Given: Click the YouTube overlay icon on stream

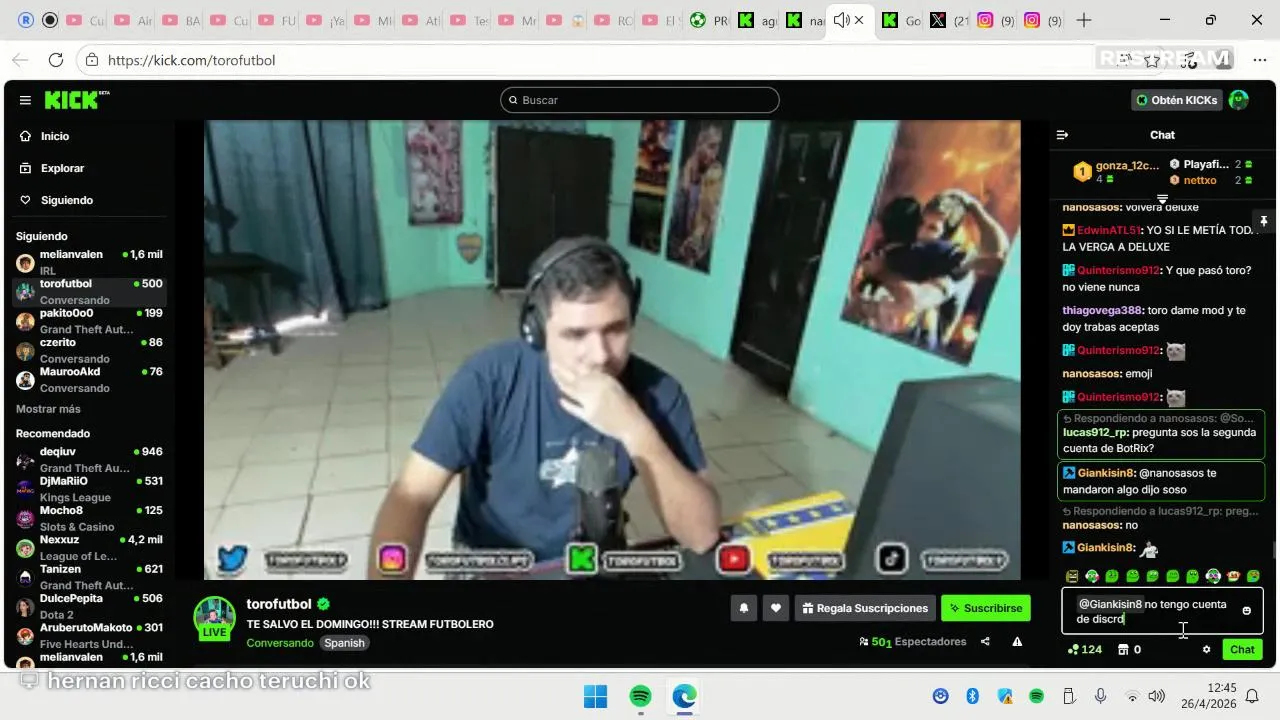Looking at the screenshot, I should [734, 560].
